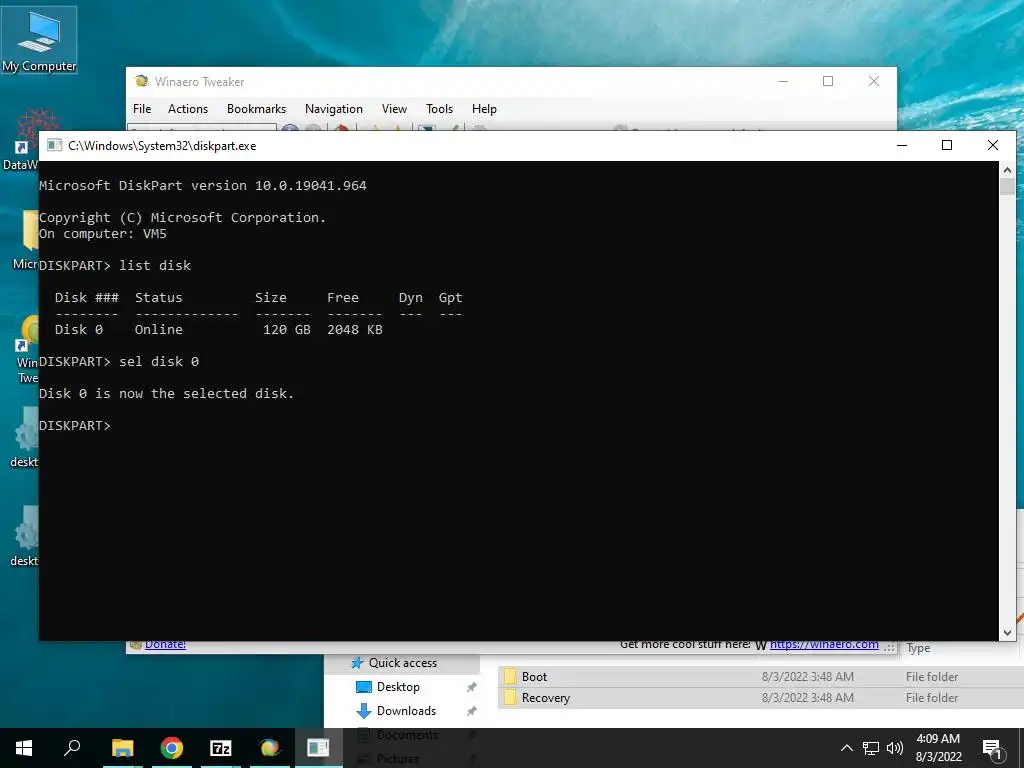Viewport: 1024px width, 768px height.
Task: Open Tools menu in Winaero Tweaker
Action: pos(440,109)
